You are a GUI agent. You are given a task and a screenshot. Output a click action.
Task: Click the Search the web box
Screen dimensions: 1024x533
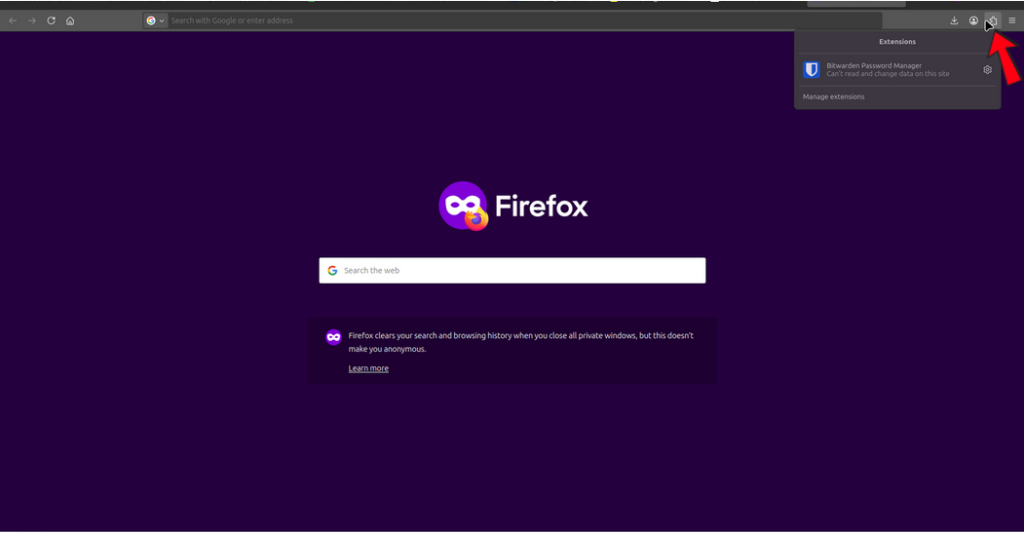point(520,270)
